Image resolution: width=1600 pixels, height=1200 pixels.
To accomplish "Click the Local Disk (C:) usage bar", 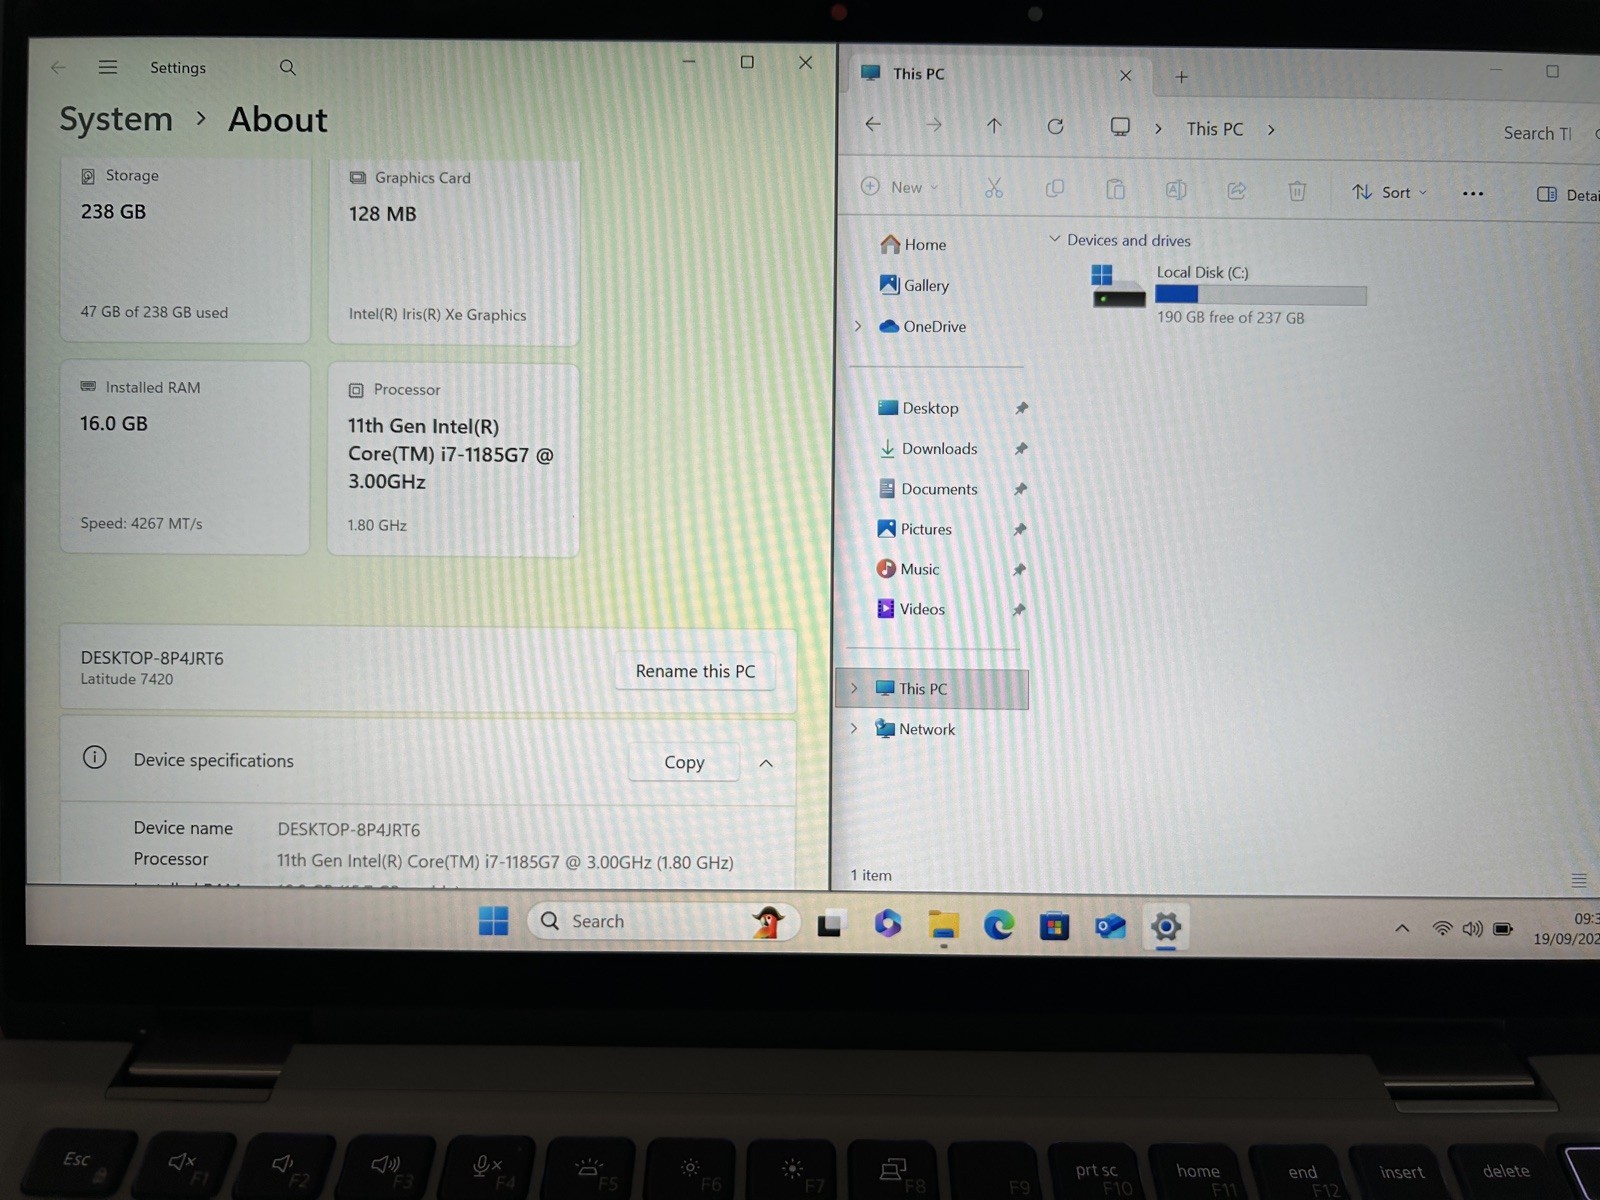I will click(1260, 294).
